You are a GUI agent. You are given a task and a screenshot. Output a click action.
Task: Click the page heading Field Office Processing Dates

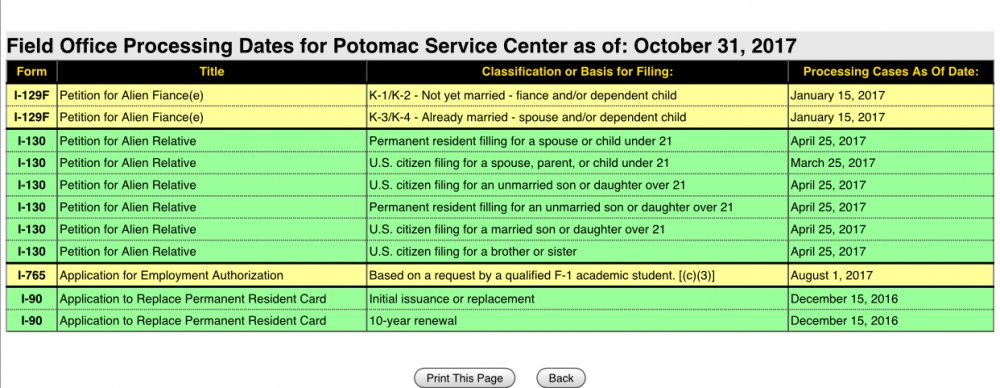click(x=402, y=46)
